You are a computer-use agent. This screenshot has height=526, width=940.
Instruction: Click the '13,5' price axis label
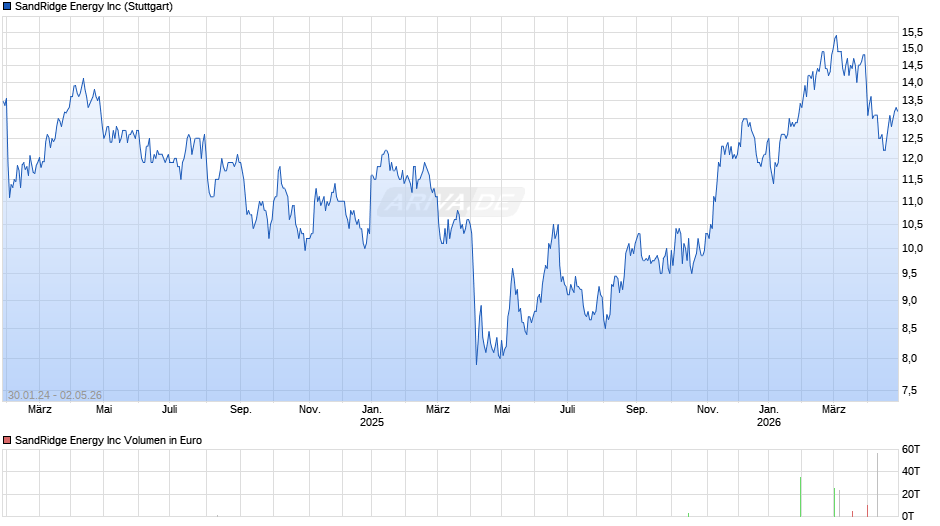coord(912,100)
